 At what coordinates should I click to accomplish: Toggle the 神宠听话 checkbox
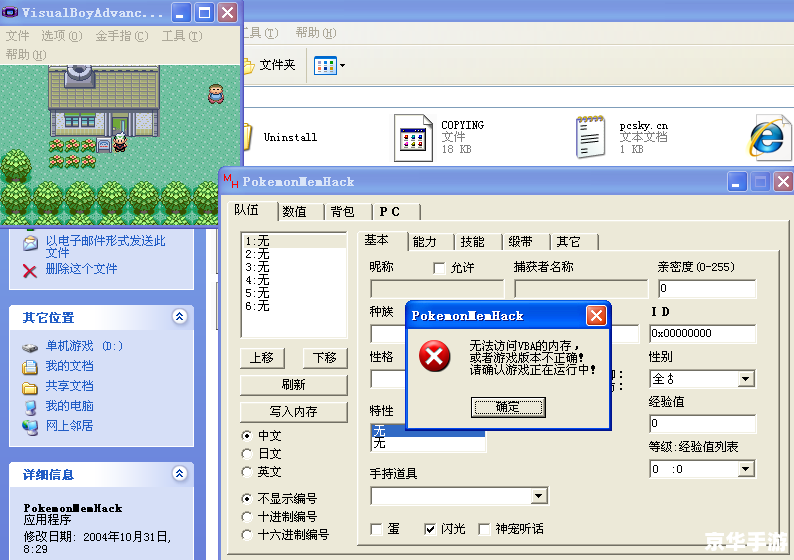click(484, 529)
